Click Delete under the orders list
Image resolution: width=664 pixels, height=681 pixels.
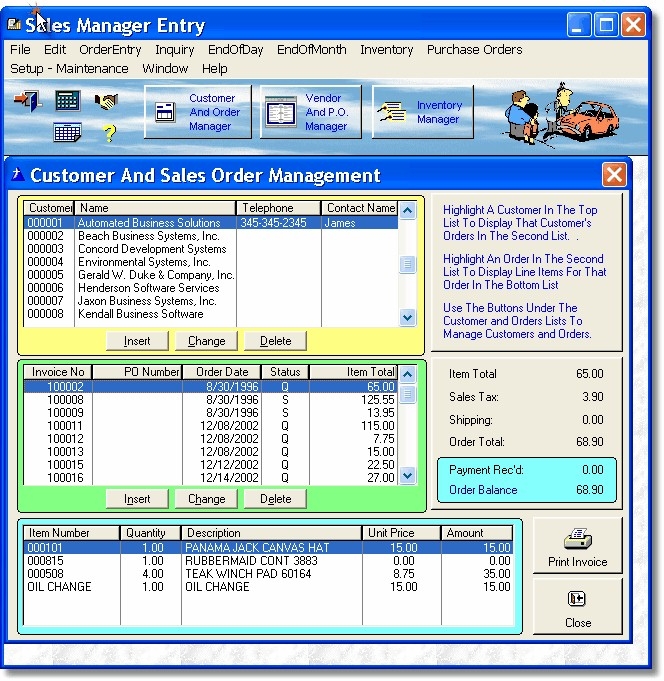click(275, 499)
